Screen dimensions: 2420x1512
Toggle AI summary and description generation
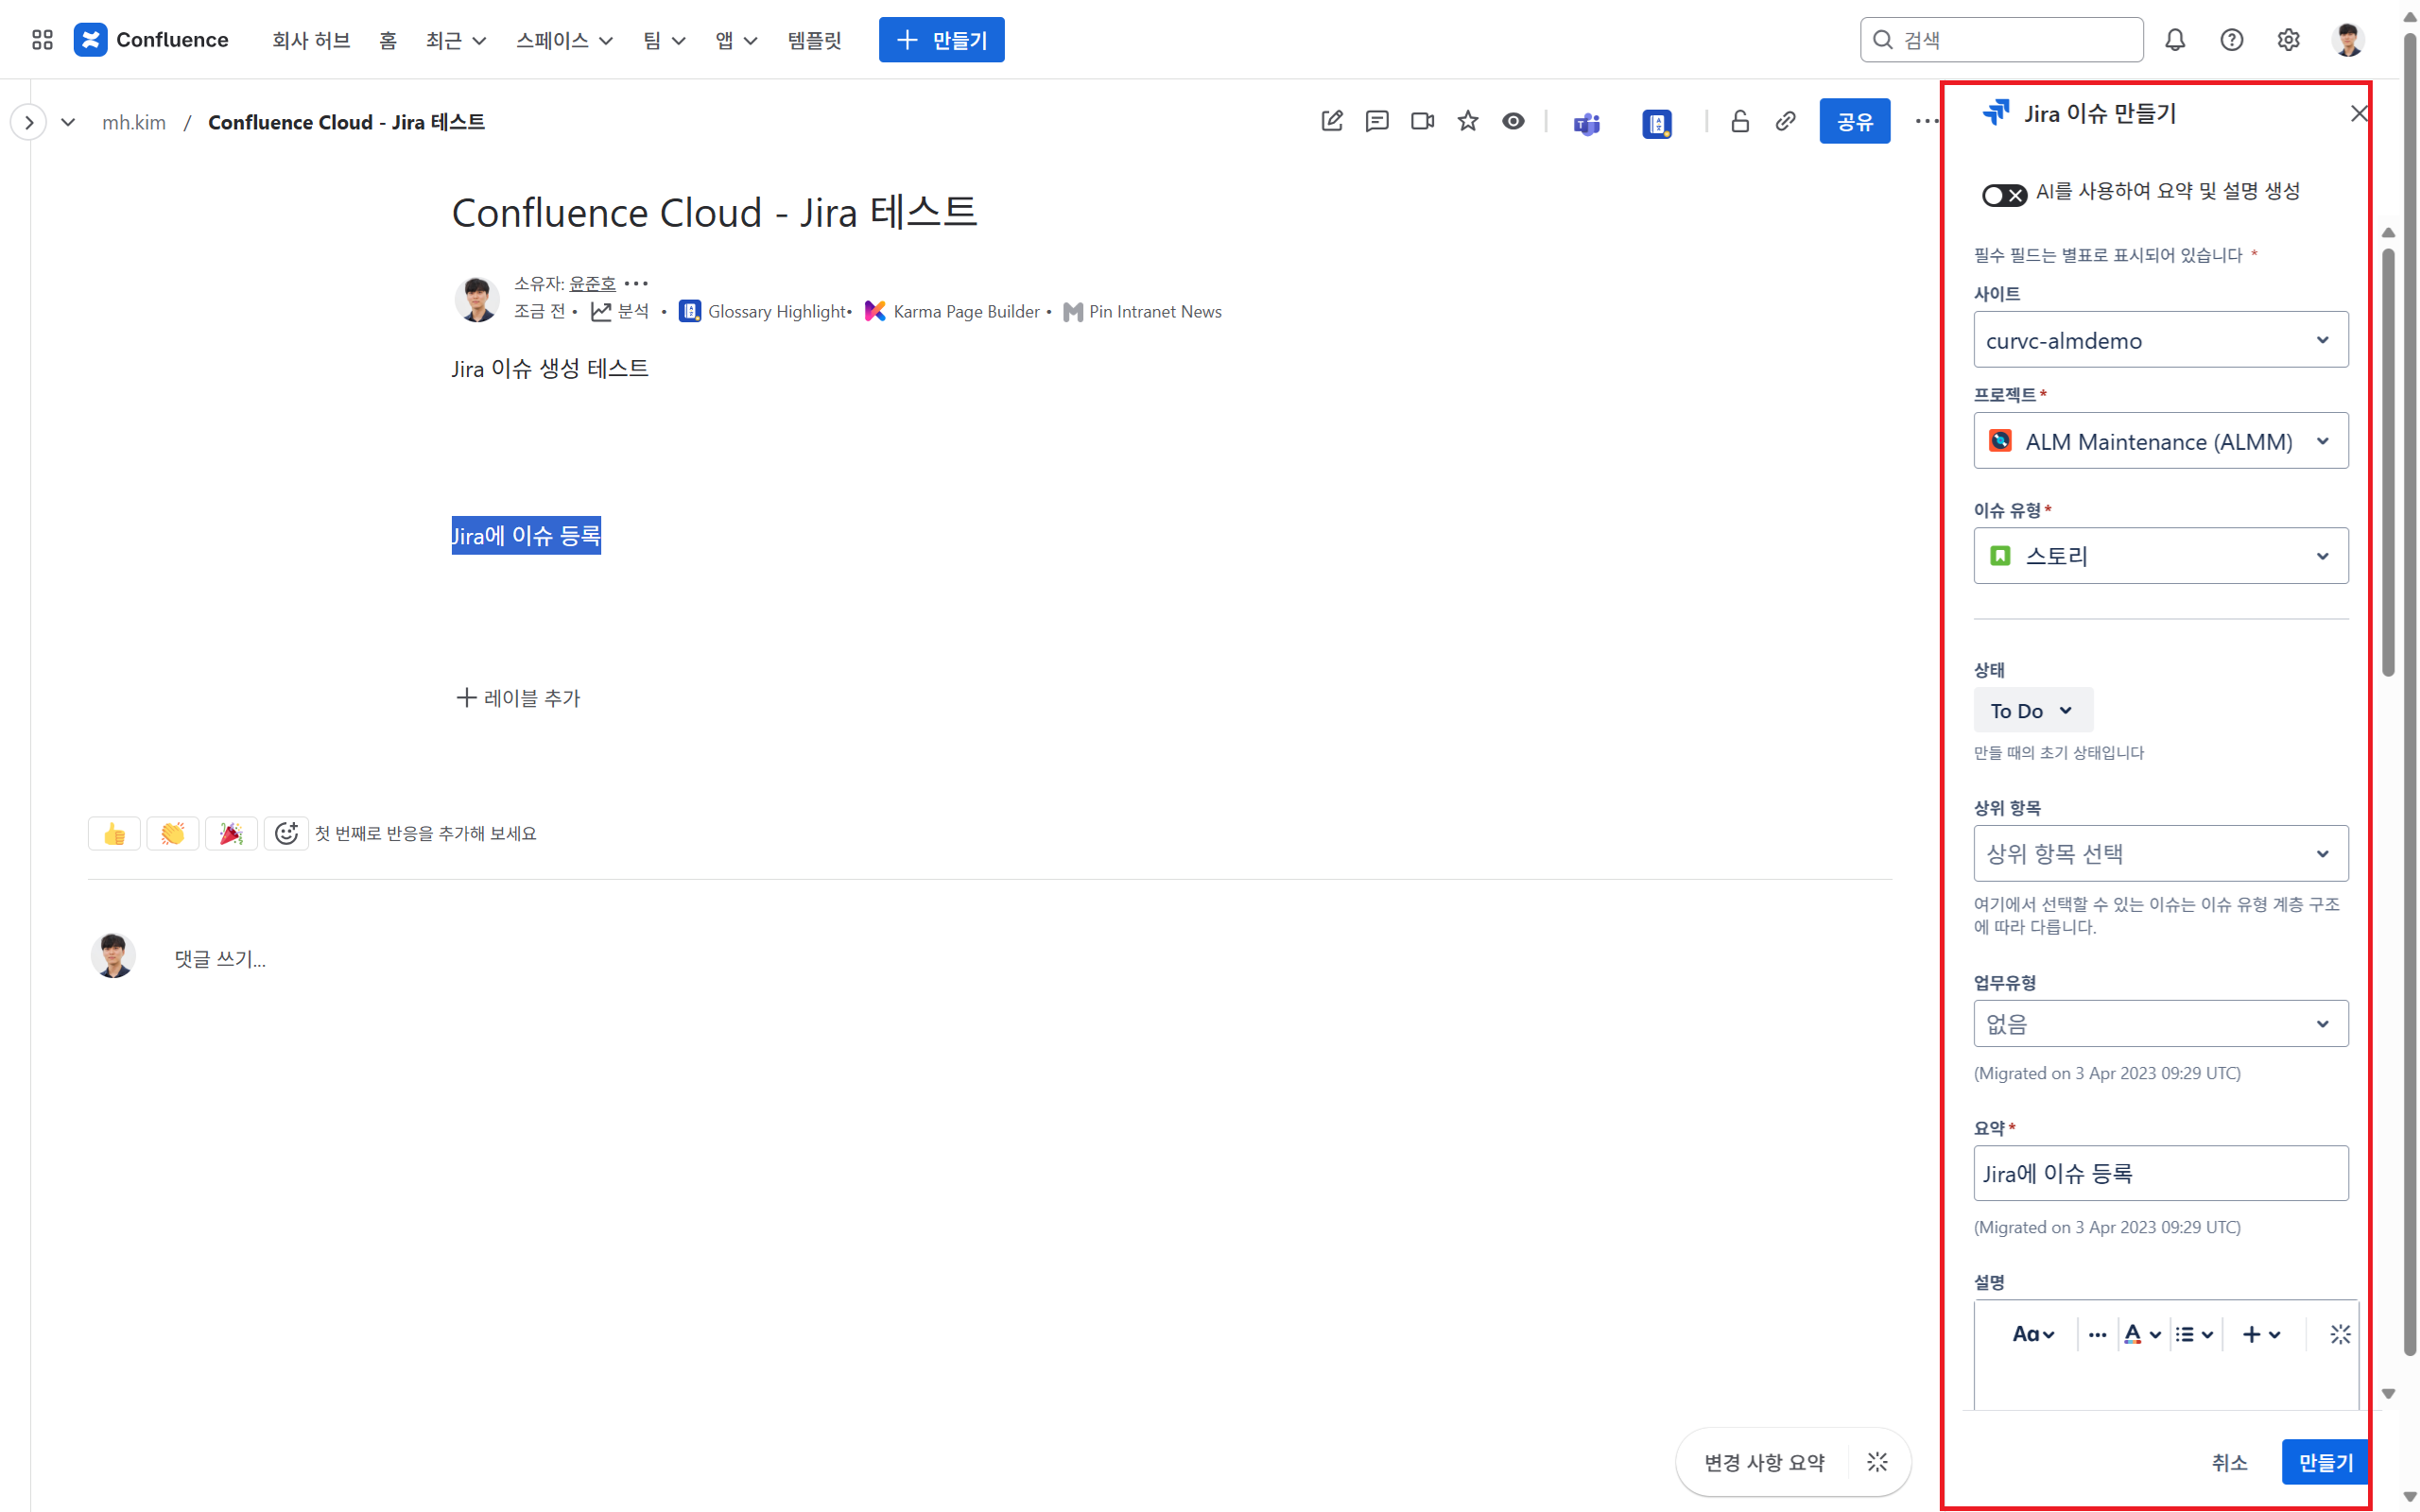2003,195
